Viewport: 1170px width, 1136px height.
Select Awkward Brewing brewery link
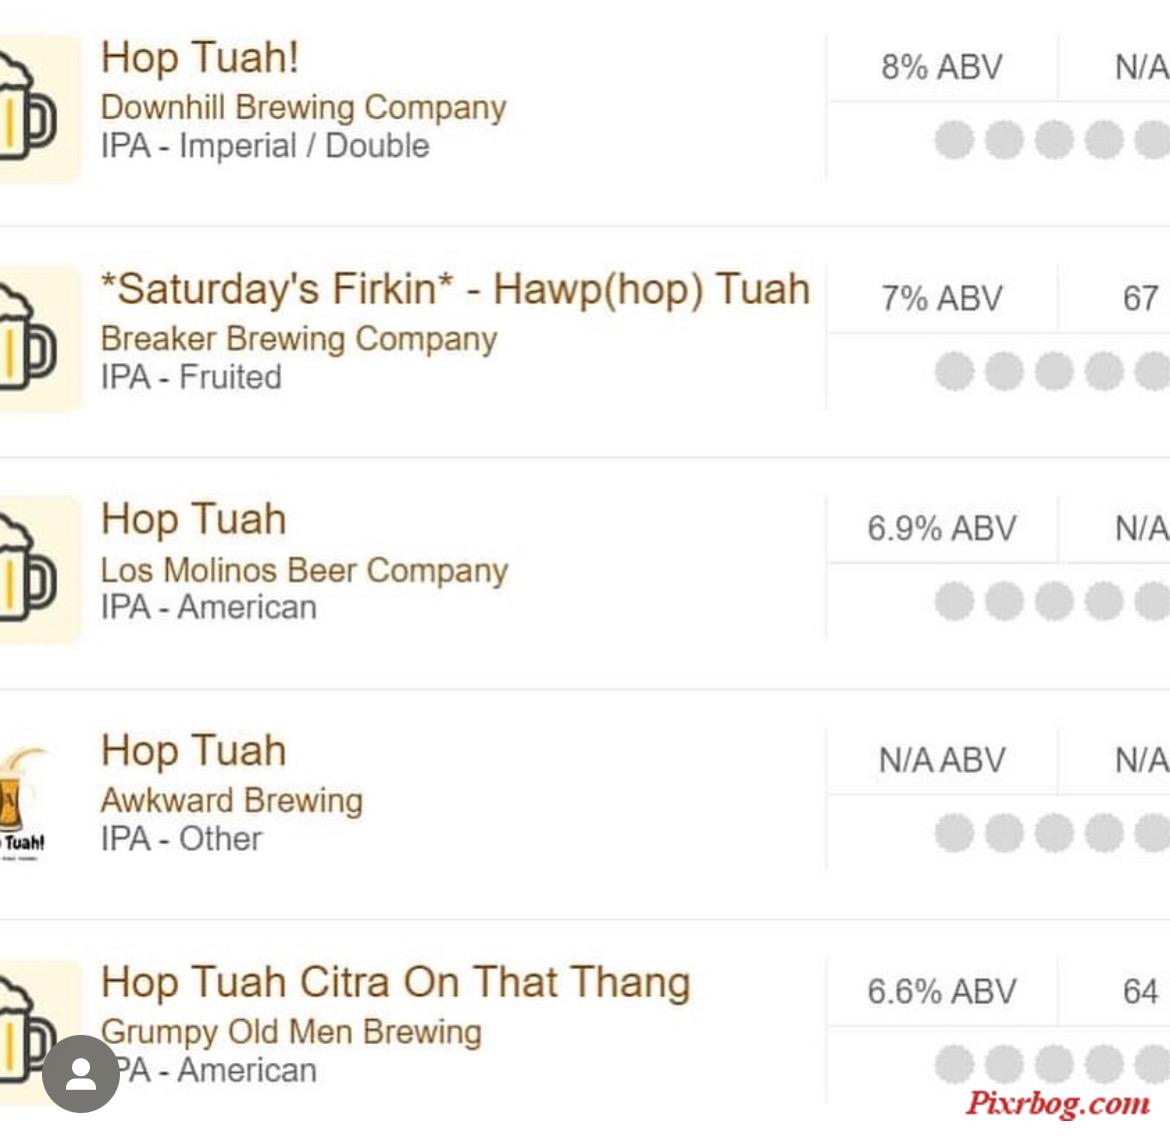click(x=231, y=801)
